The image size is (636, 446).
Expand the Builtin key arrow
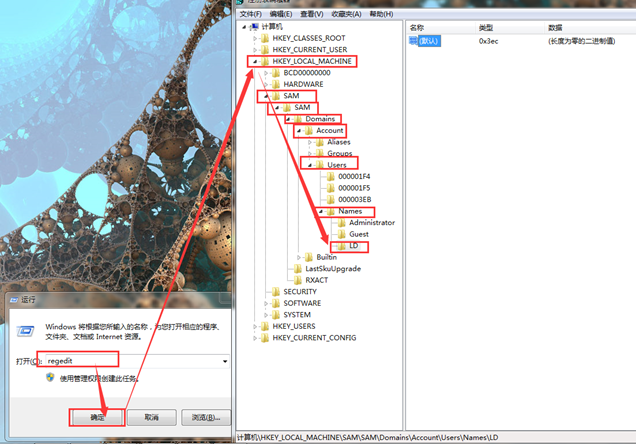click(x=299, y=257)
